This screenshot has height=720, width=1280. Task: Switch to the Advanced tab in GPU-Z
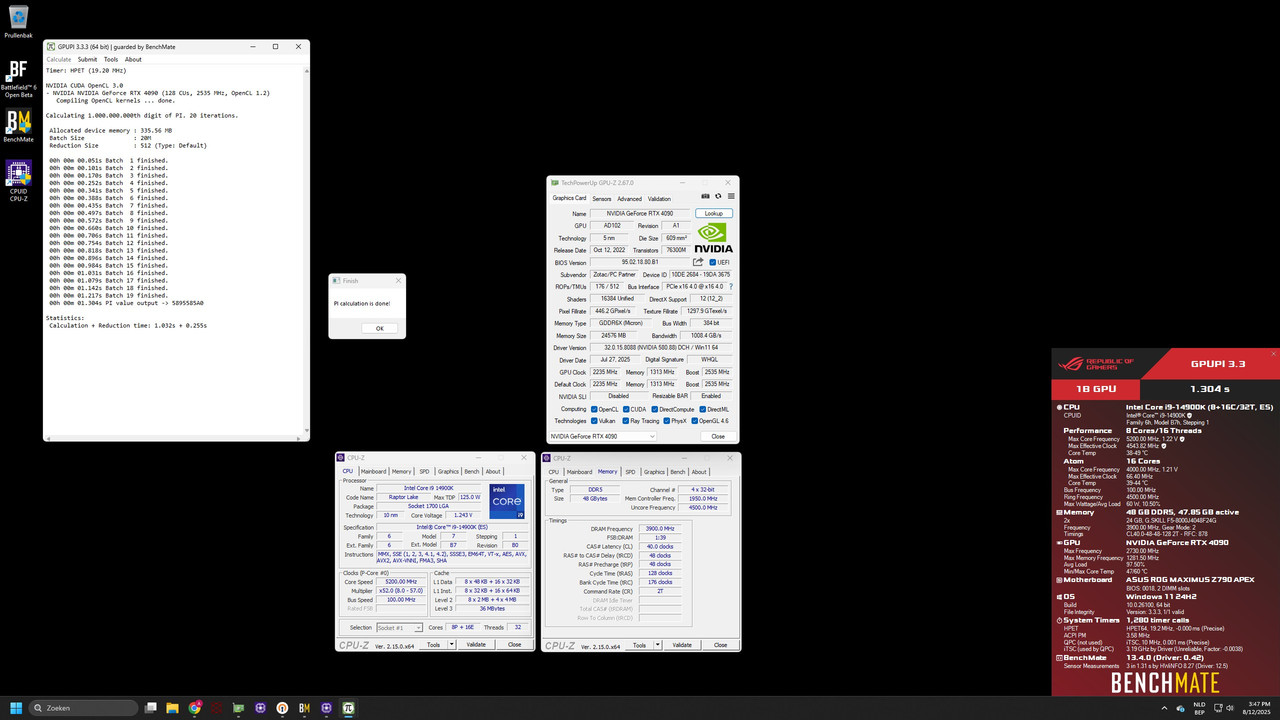tap(630, 199)
